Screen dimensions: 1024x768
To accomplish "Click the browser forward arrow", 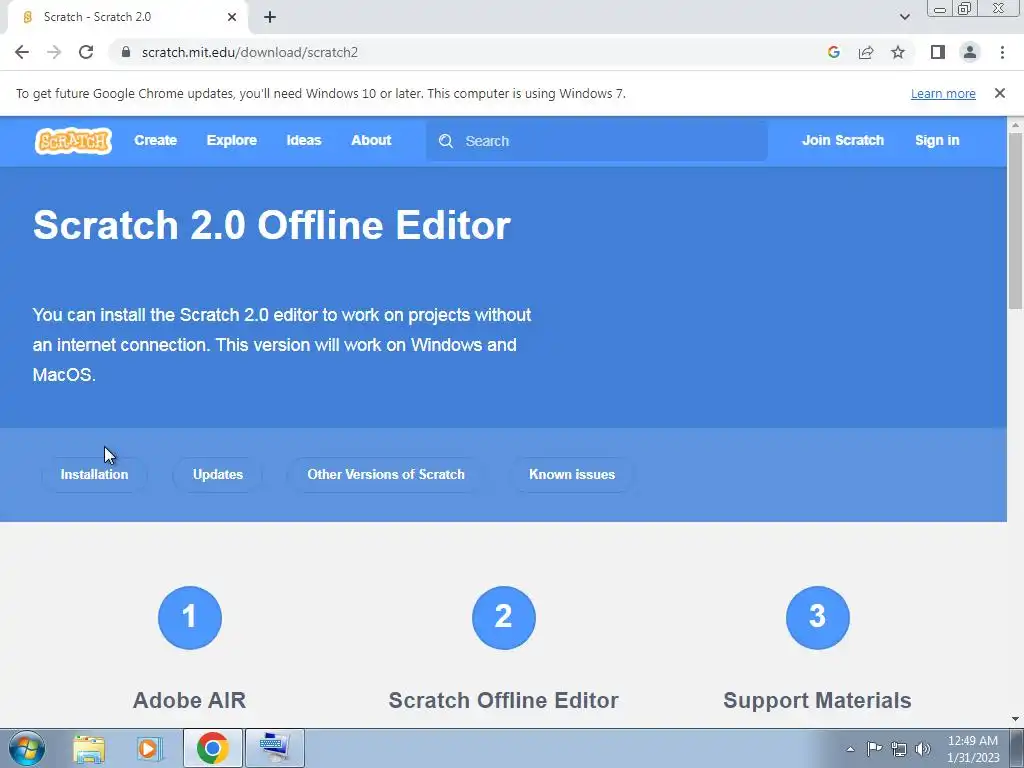I will click(54, 52).
